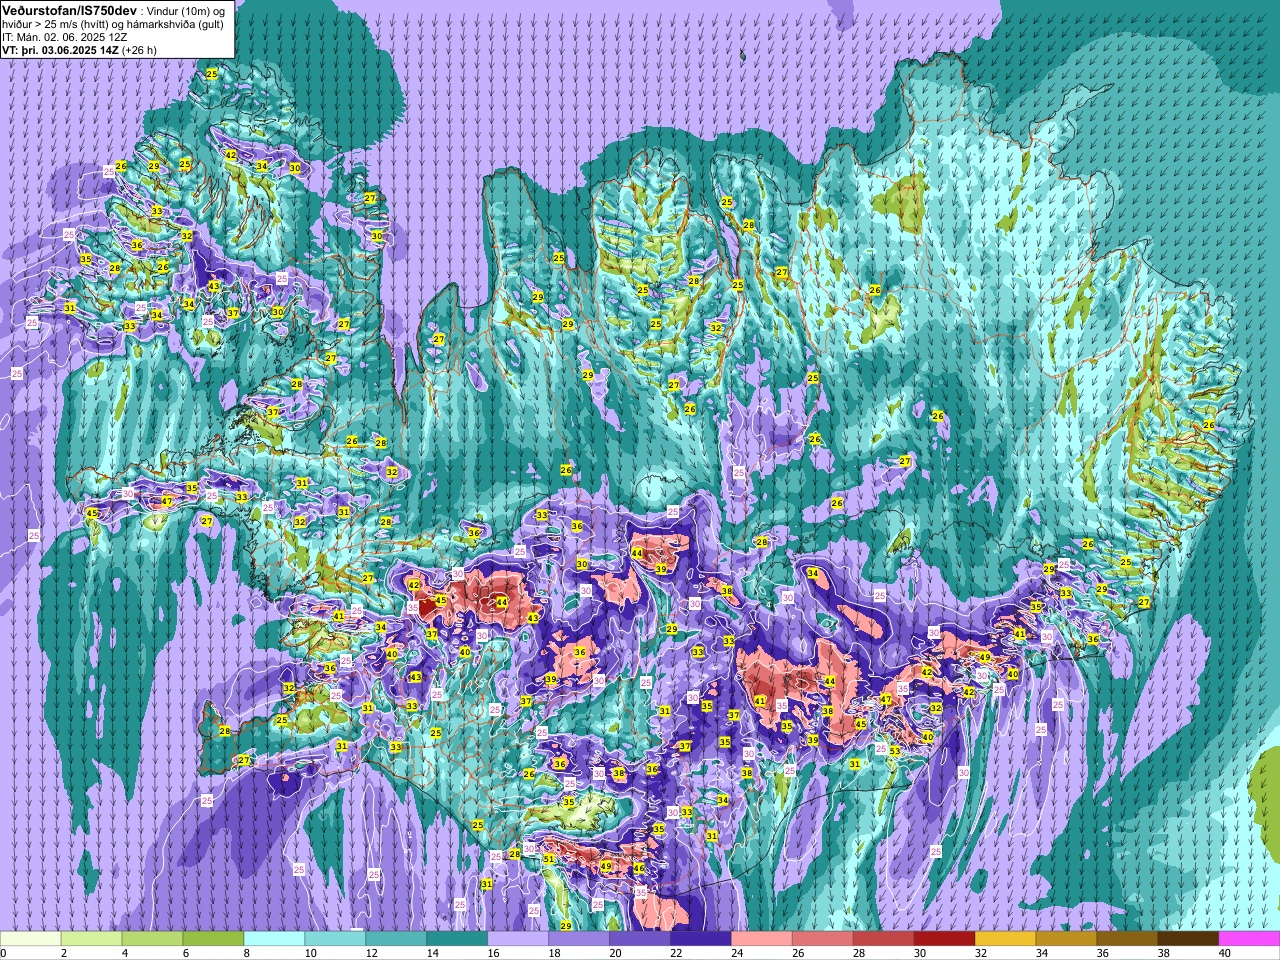Click the "Vindur (10m) og" title text

click(x=188, y=10)
